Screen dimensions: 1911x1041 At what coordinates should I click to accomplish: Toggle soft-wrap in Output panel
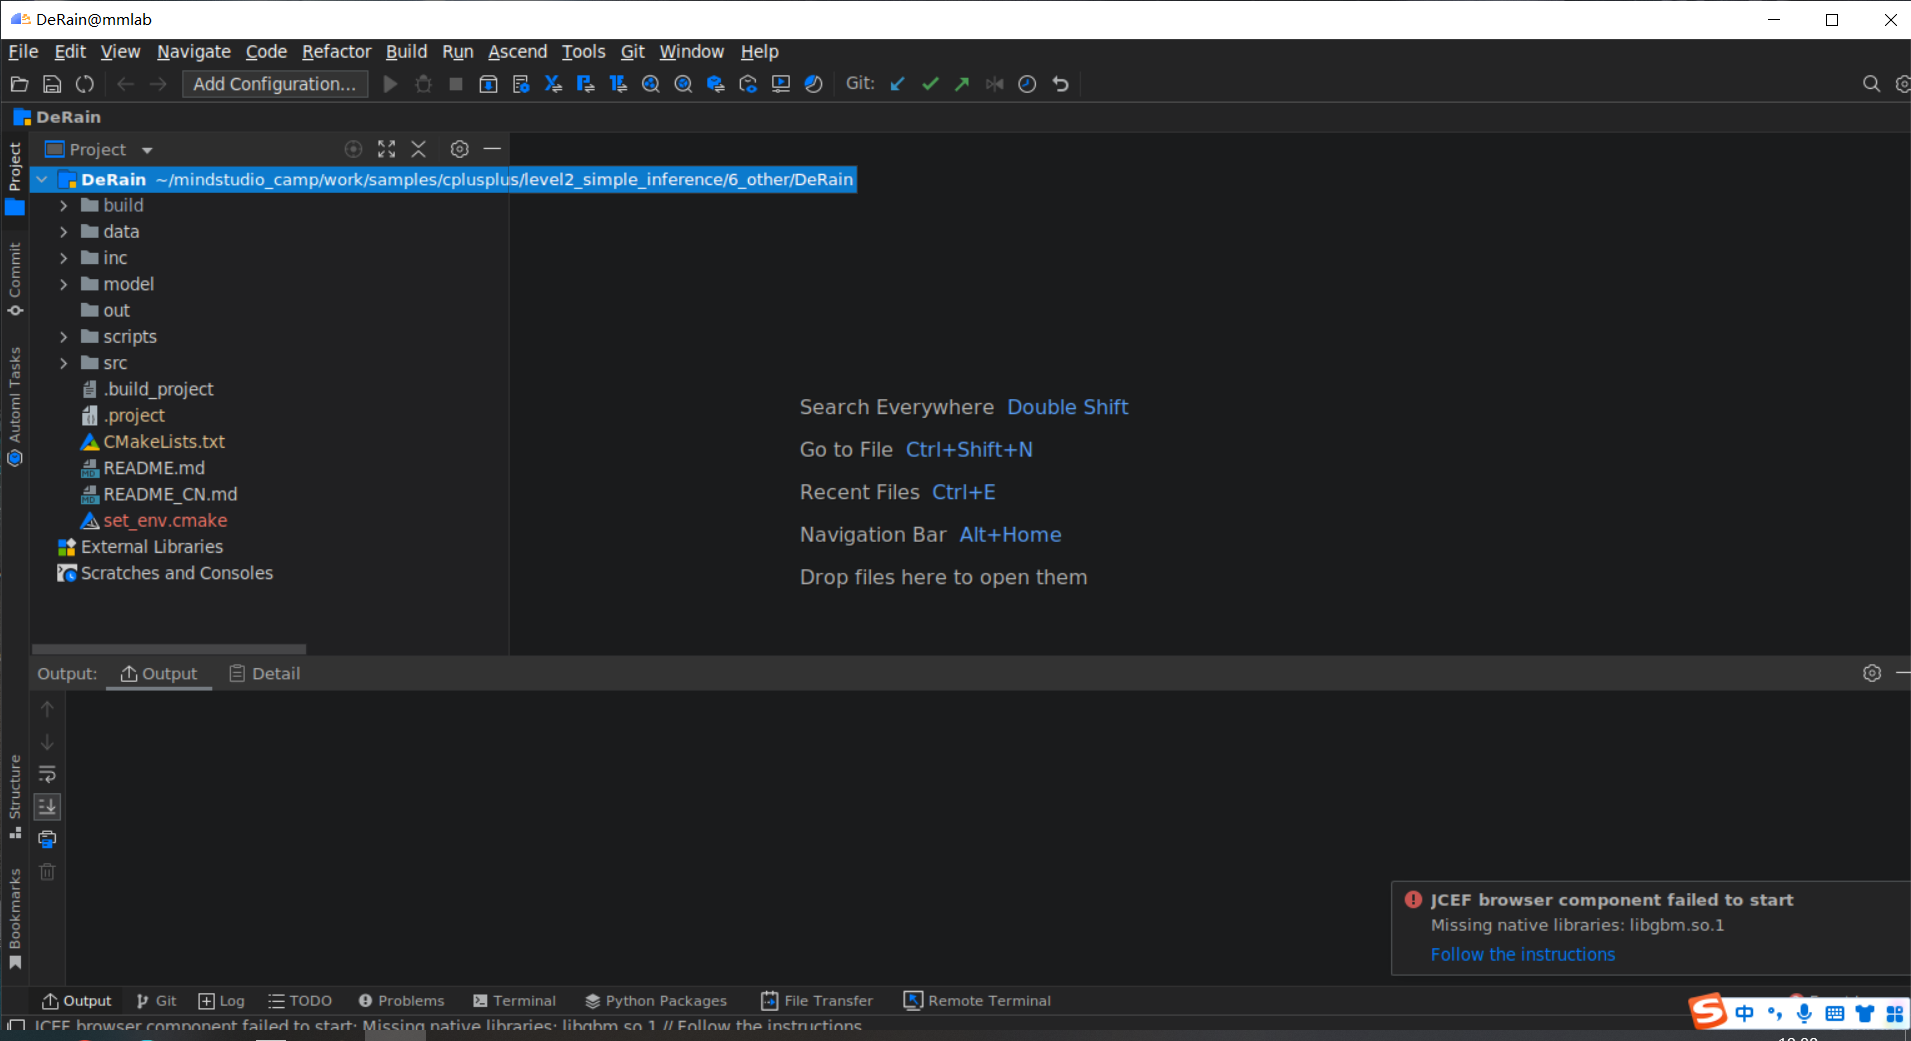(x=47, y=774)
